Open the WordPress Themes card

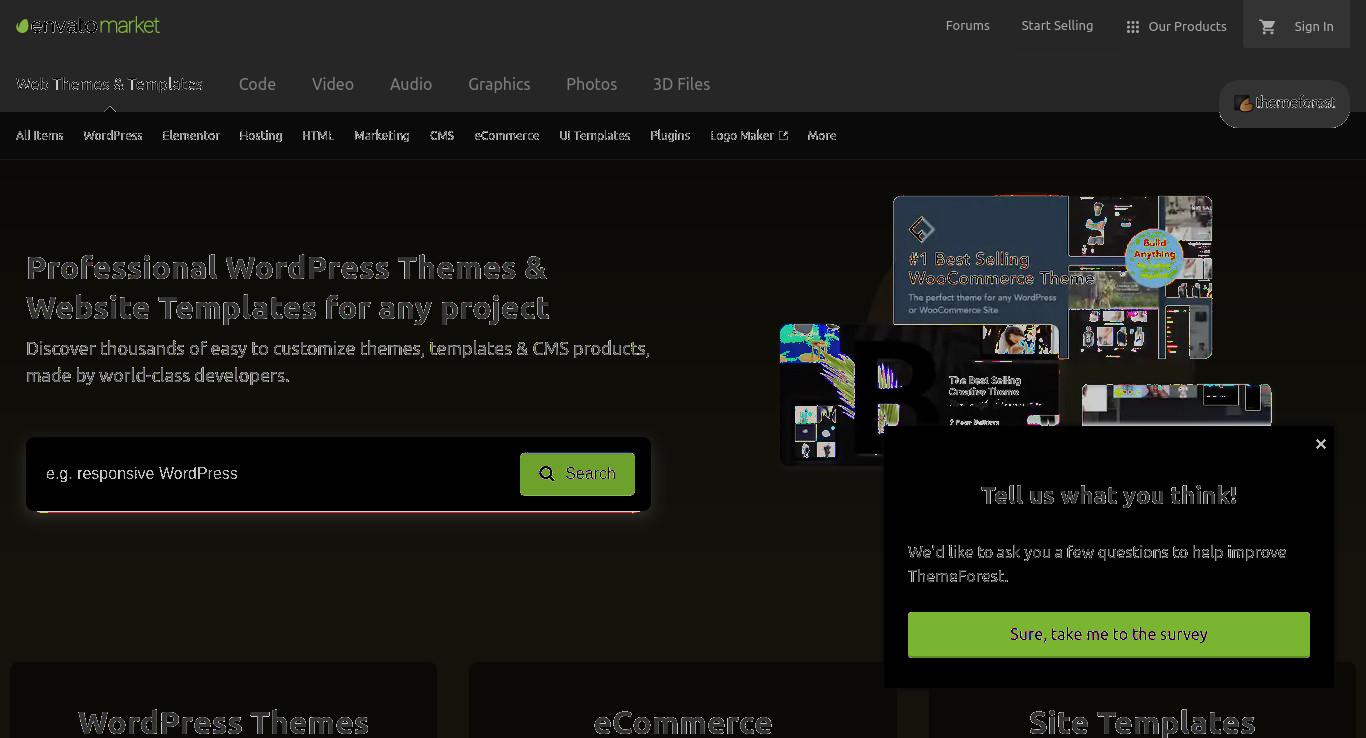pyautogui.click(x=223, y=700)
